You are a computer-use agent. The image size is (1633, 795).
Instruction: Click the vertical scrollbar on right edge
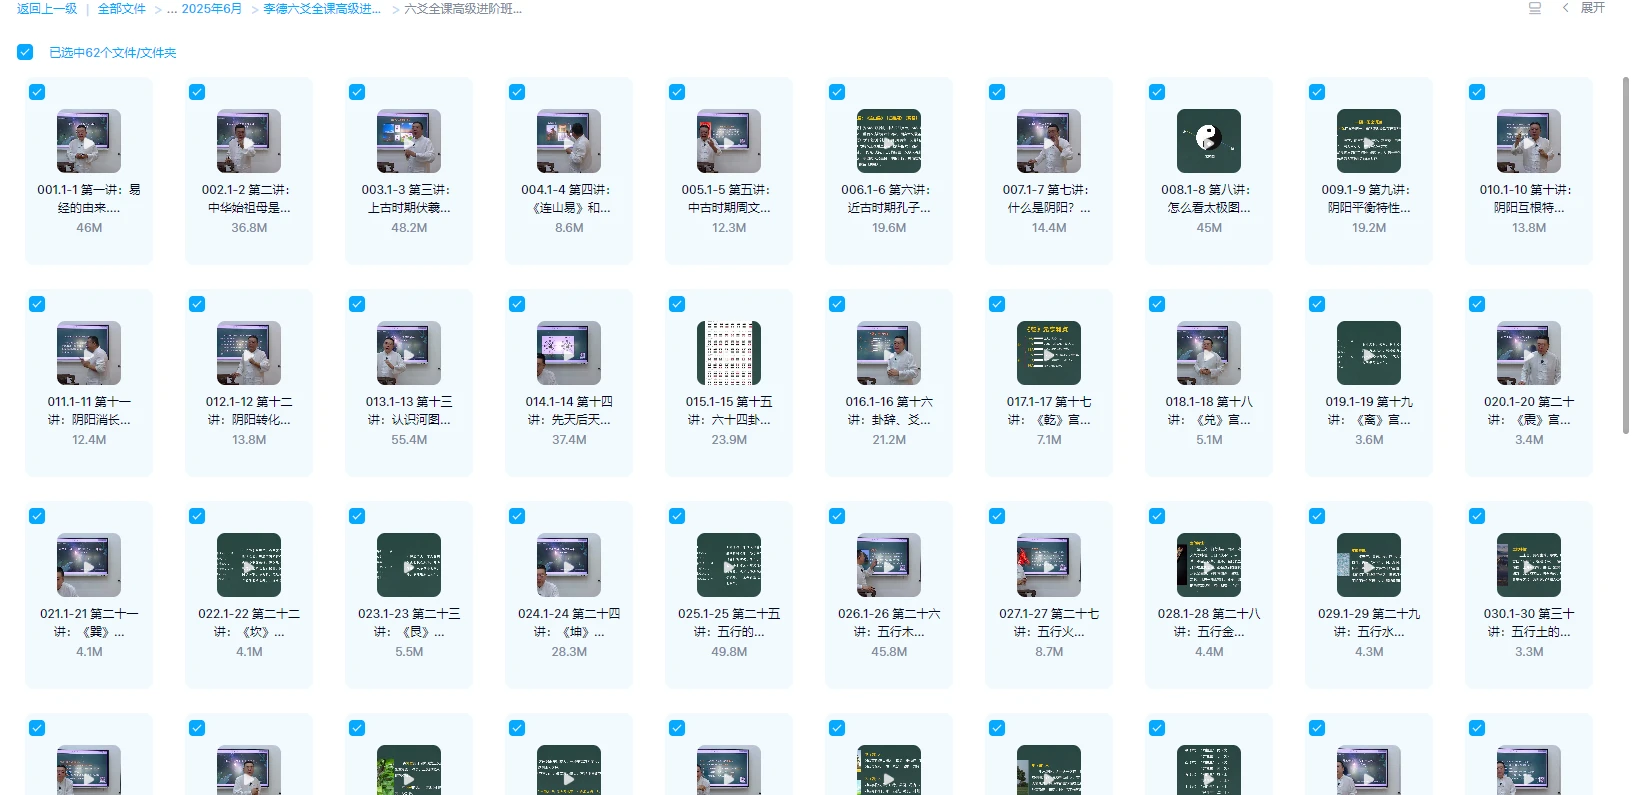(1625, 250)
